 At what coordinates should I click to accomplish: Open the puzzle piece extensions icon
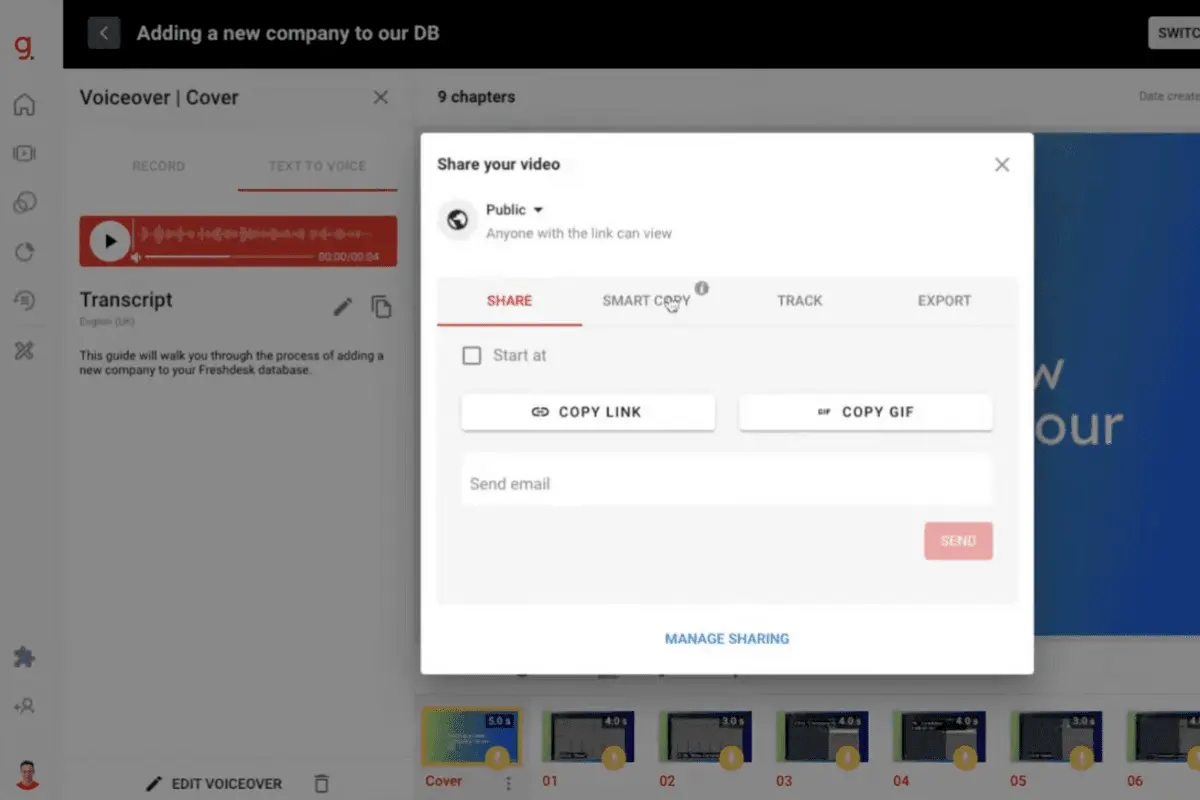(x=24, y=657)
